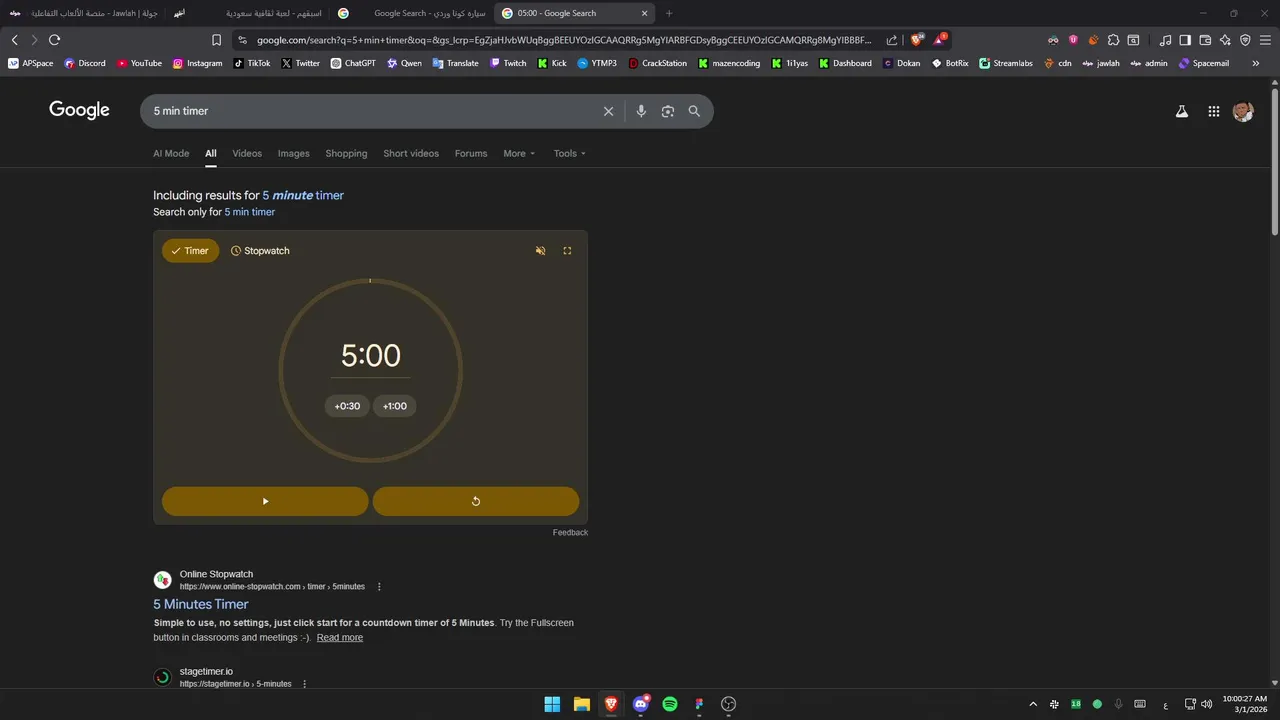The height and width of the screenshot is (720, 1280).
Task: Open the Short videos tab
Action: 411,153
